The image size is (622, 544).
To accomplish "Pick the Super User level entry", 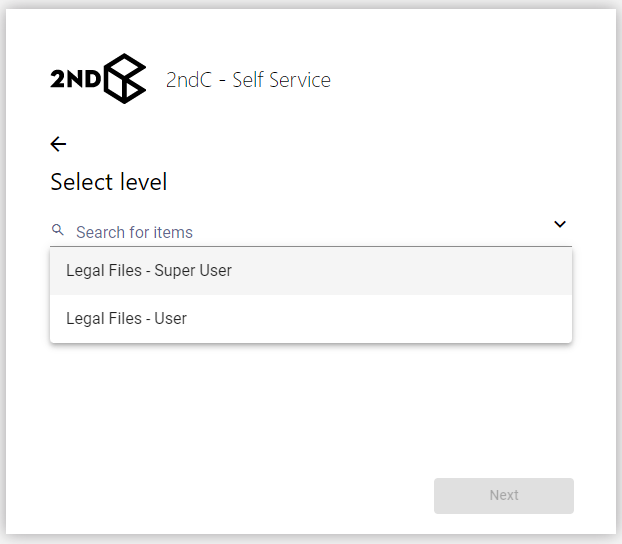I will pos(149,271).
